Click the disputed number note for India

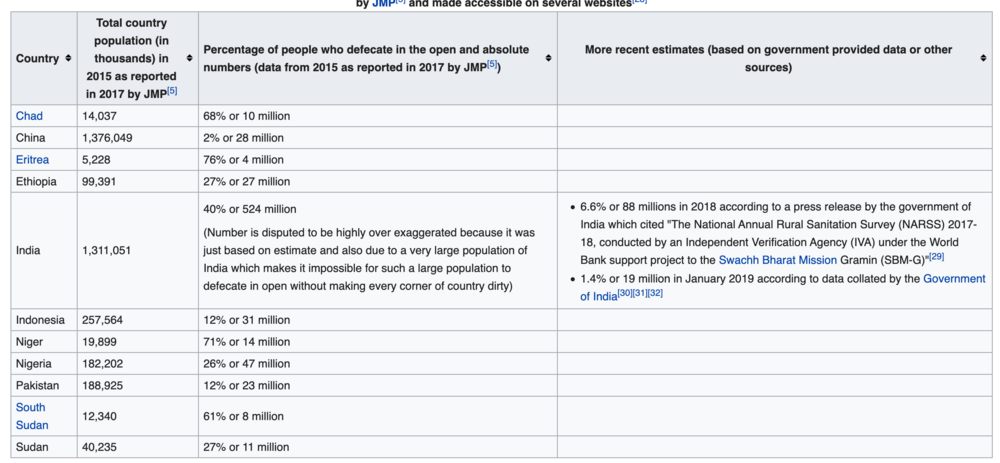369,260
